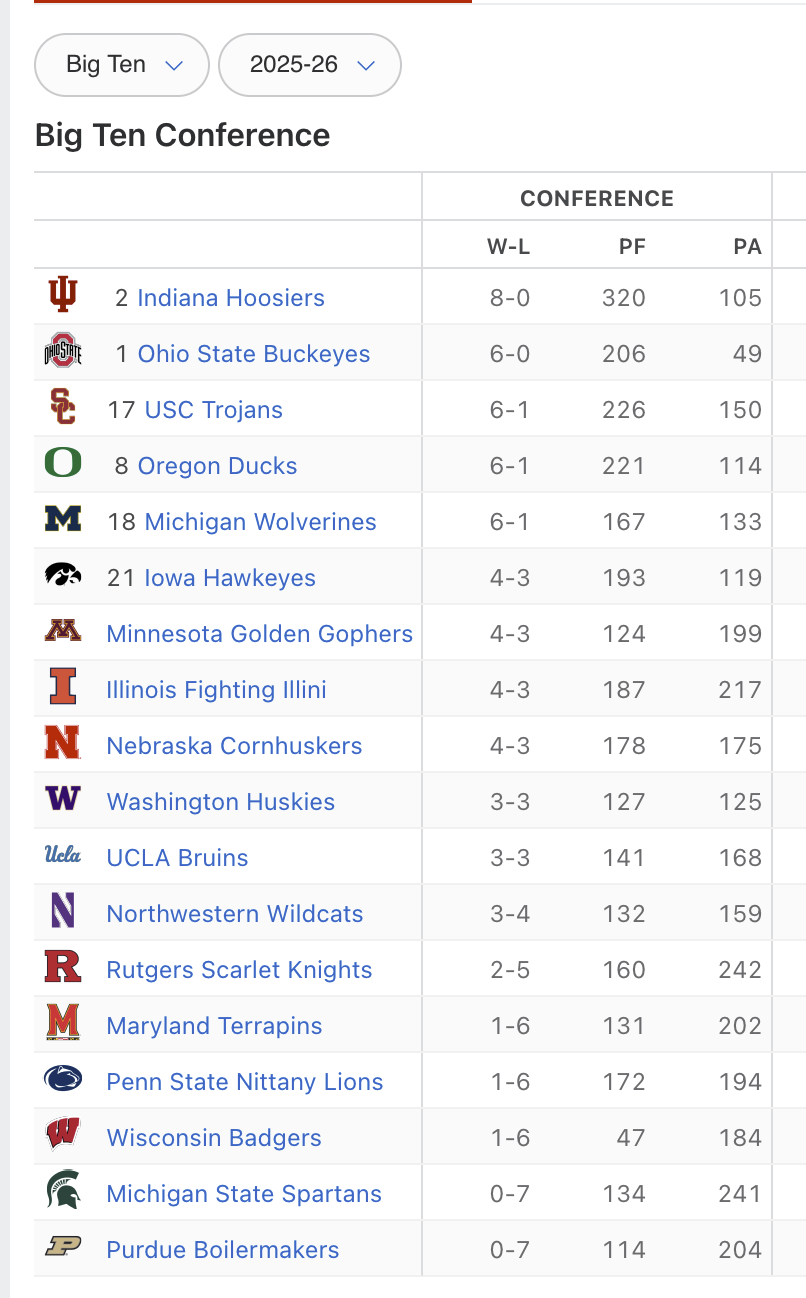This screenshot has width=806, height=1298.
Task: Click the Indiana Hoosiers team logo
Action: tap(63, 296)
